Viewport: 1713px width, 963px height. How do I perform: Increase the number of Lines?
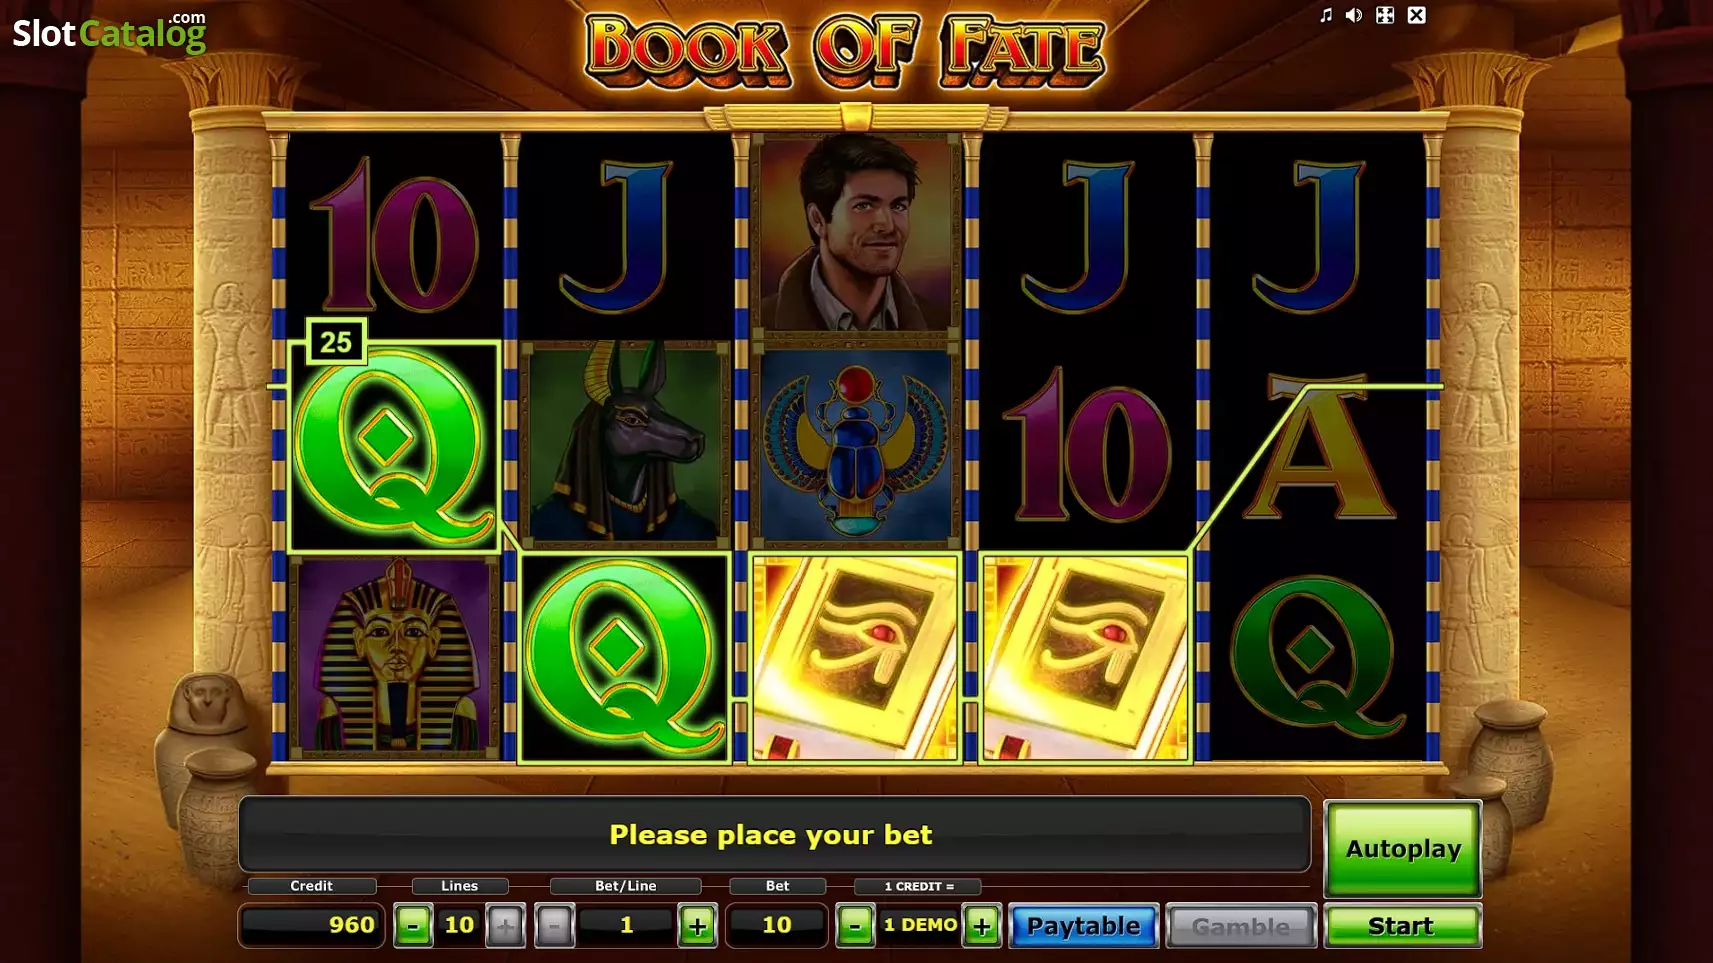tap(505, 926)
